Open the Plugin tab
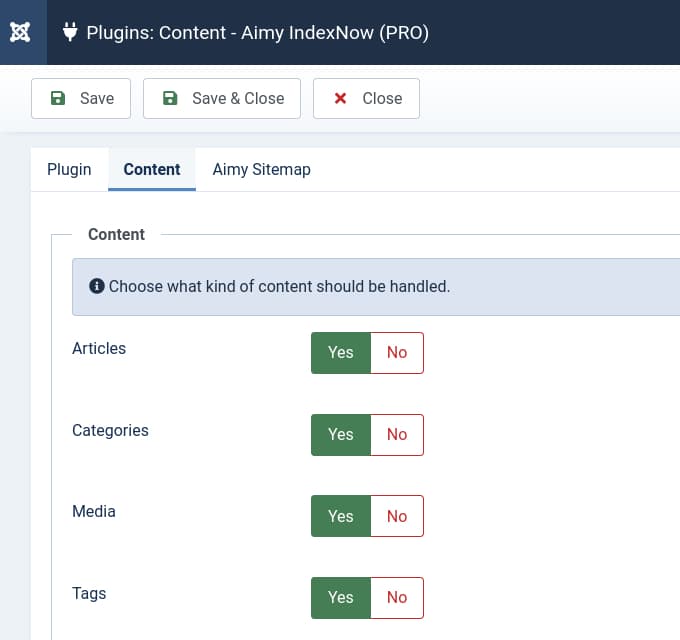This screenshot has width=680, height=640. point(69,170)
